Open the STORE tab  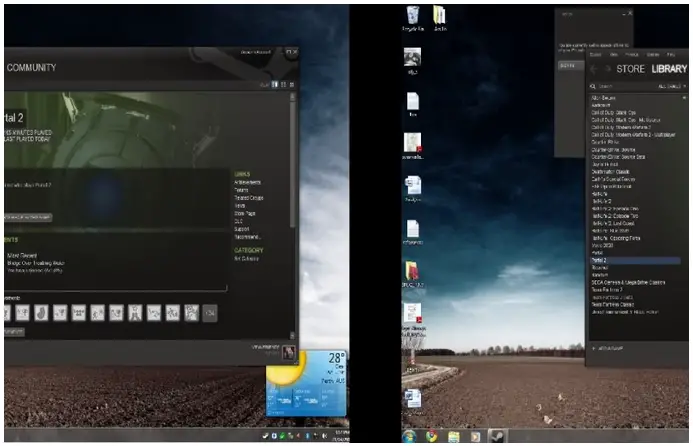click(x=630, y=69)
